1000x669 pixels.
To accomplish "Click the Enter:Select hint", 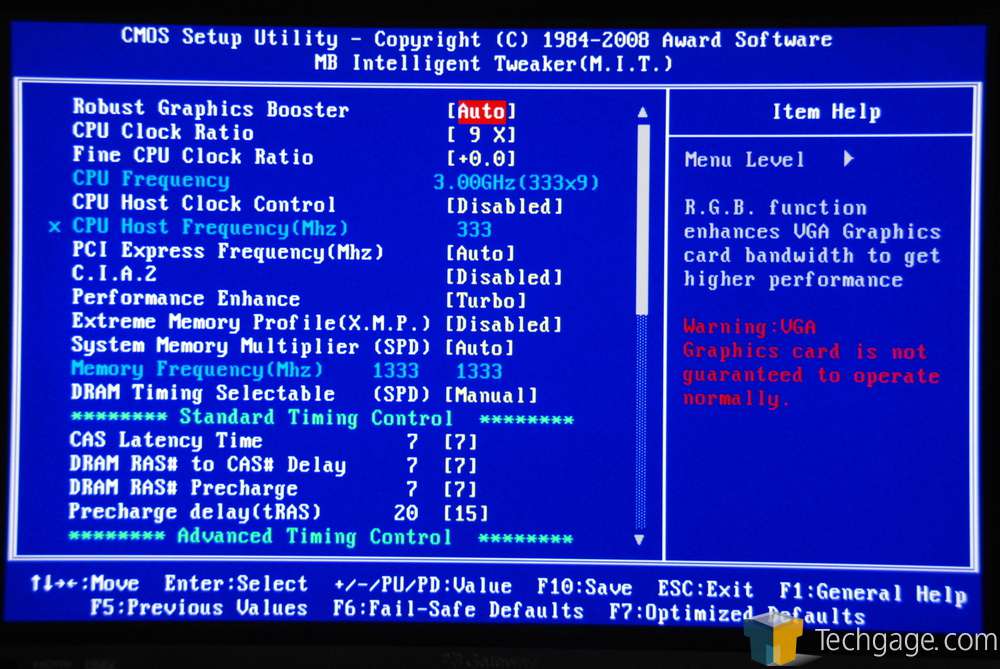I will [236, 584].
